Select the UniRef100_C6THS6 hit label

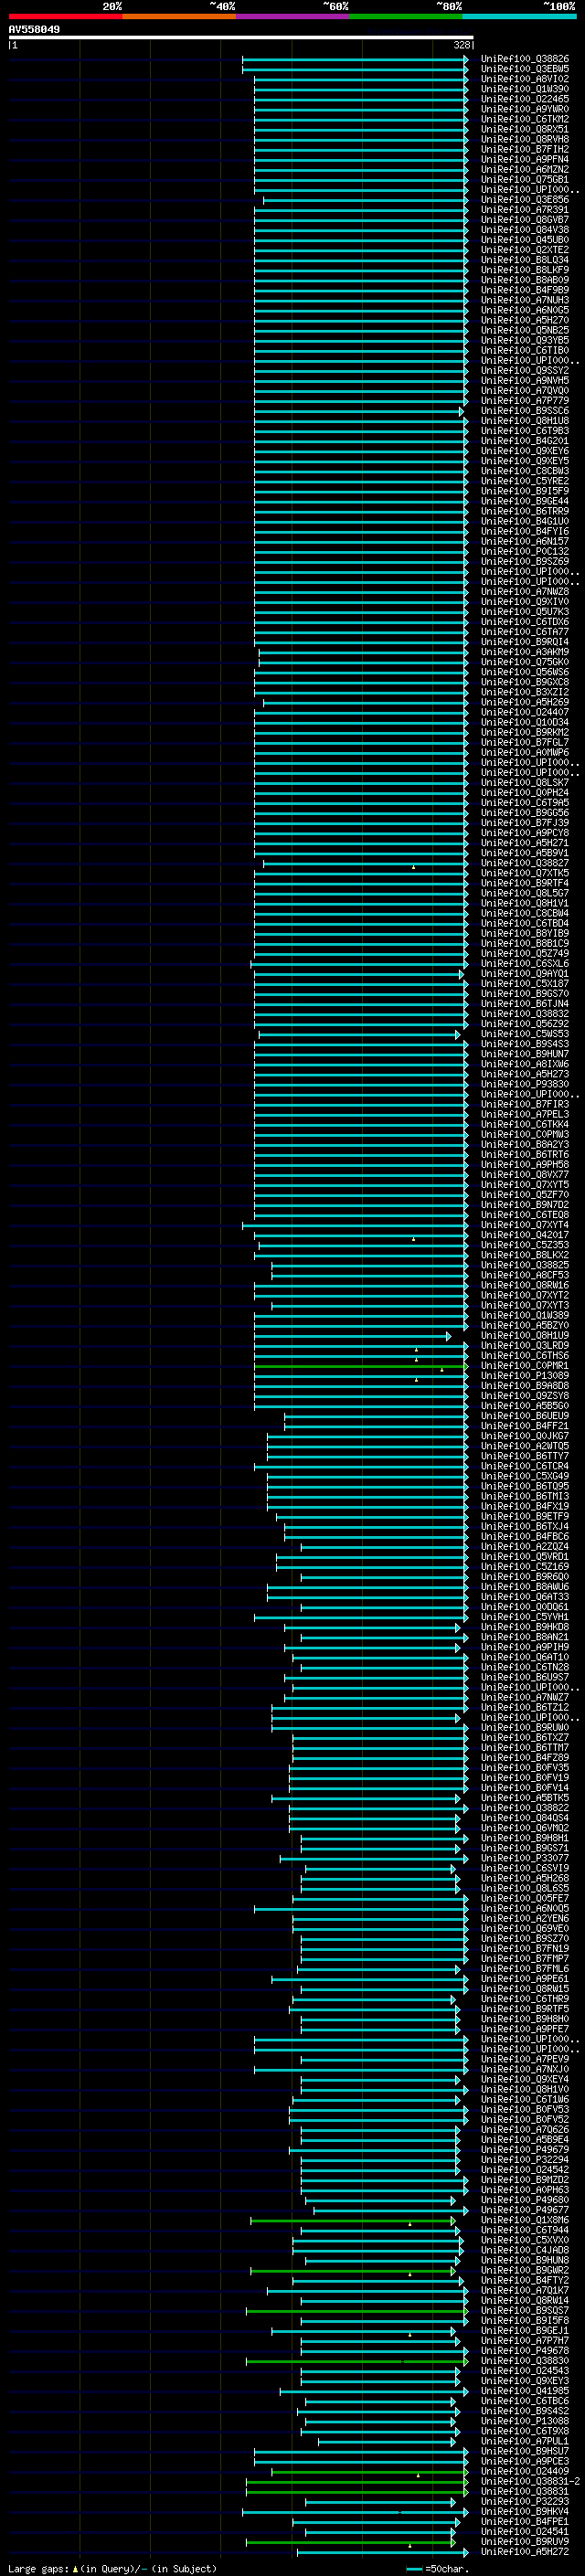click(525, 1356)
